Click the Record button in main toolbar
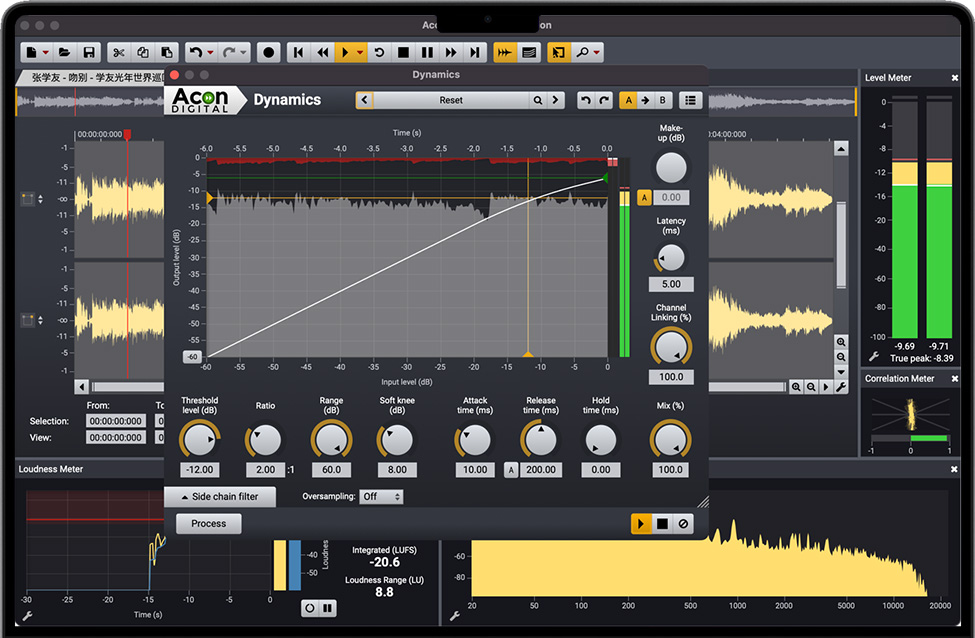This screenshot has height=638, width=975. click(x=268, y=52)
